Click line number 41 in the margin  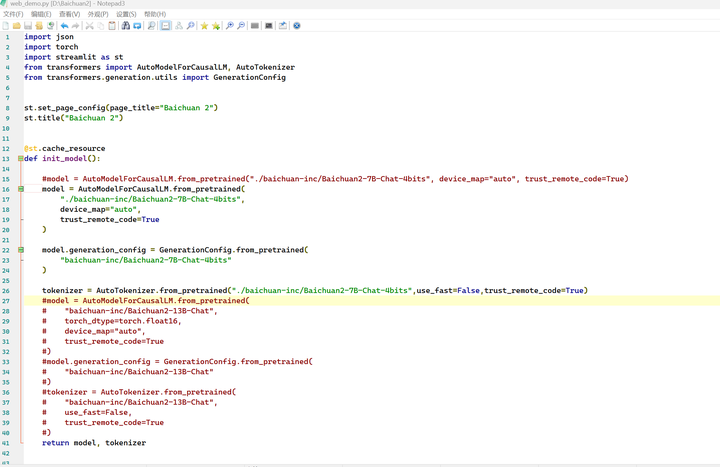point(6,443)
